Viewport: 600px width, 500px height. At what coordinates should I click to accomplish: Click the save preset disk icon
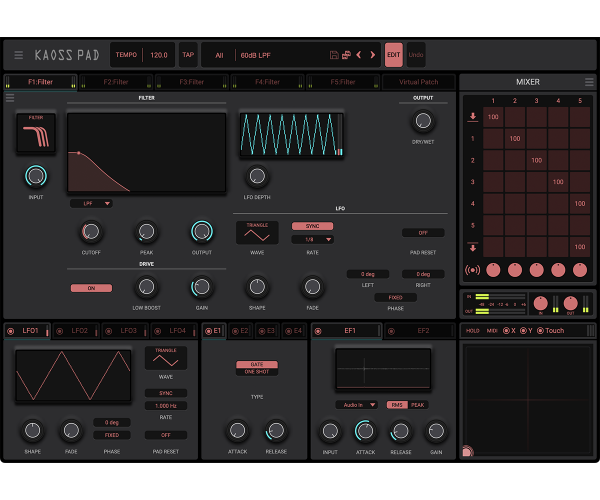(334, 55)
